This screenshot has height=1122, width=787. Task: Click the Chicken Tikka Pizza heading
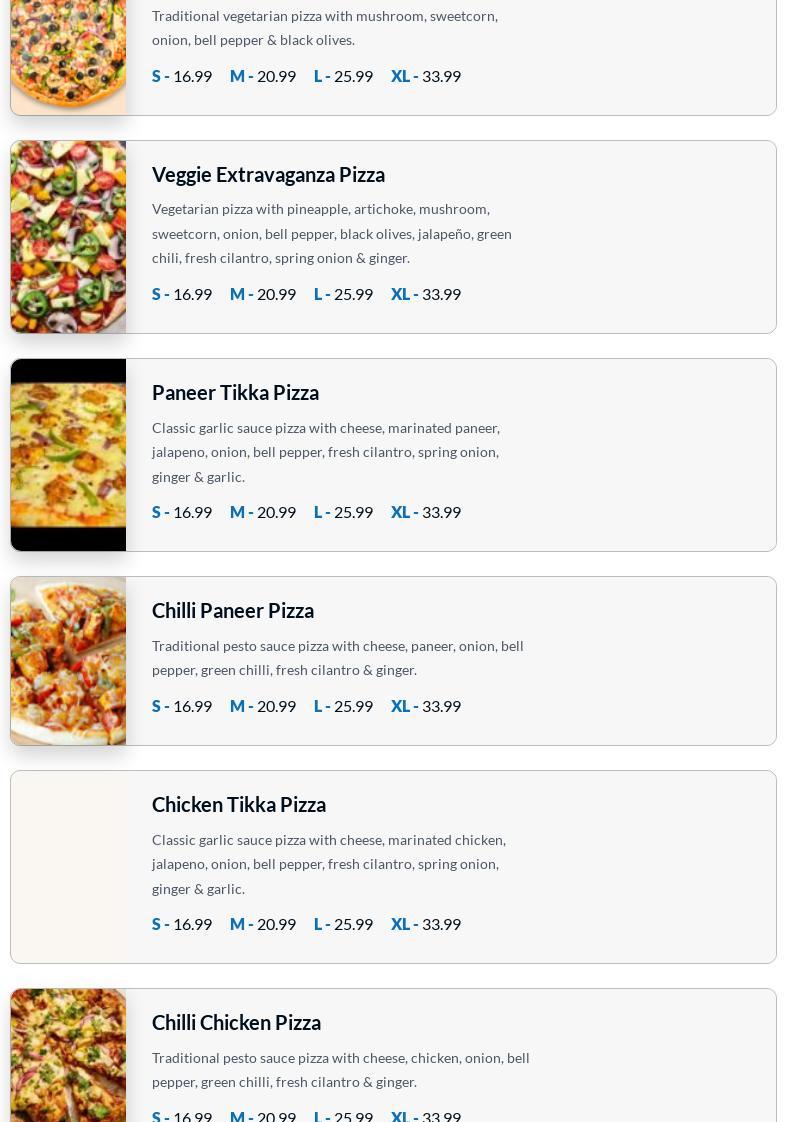tap(239, 804)
